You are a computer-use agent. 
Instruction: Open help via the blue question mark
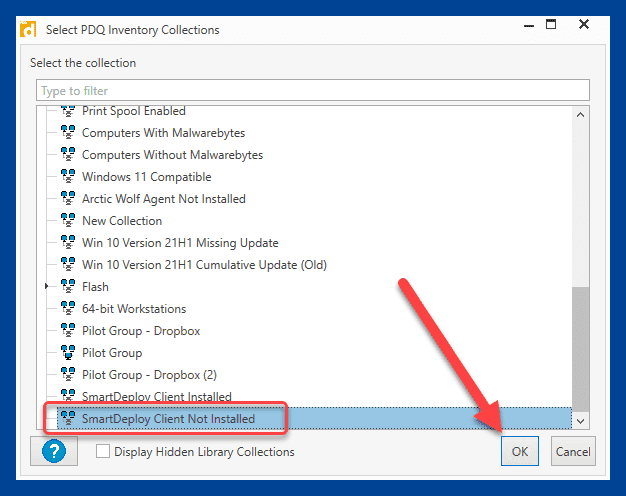54,451
